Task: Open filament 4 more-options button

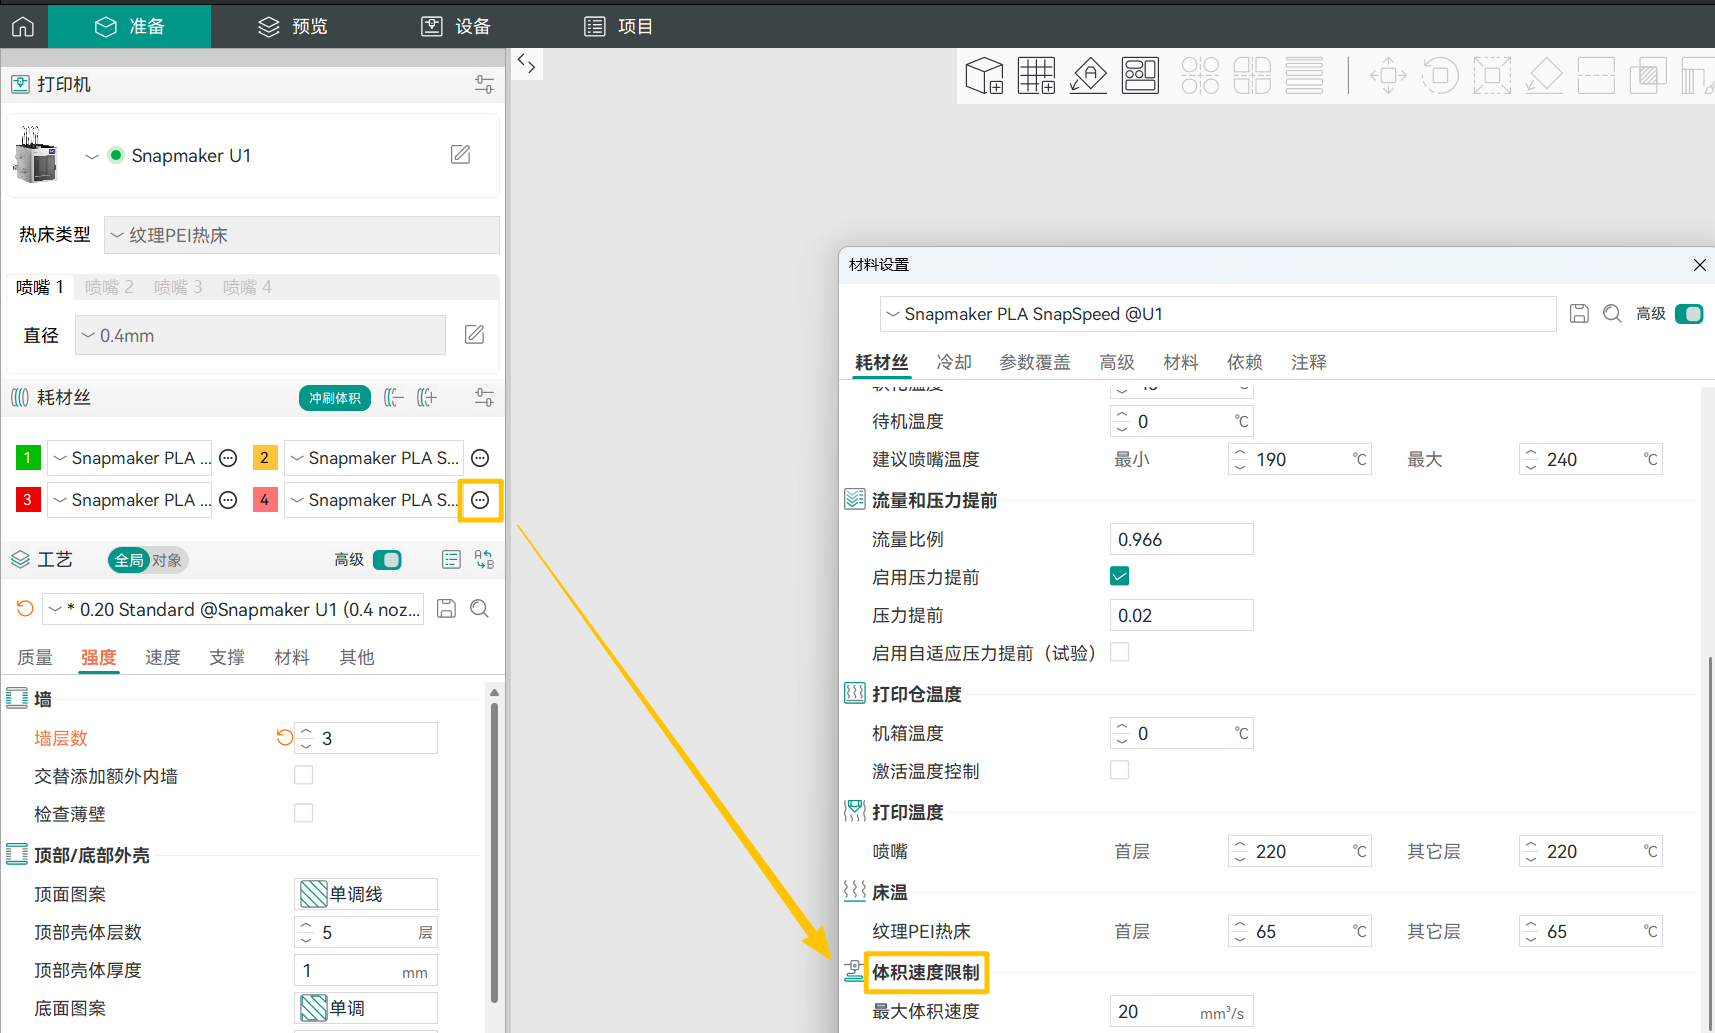Action: click(x=480, y=500)
